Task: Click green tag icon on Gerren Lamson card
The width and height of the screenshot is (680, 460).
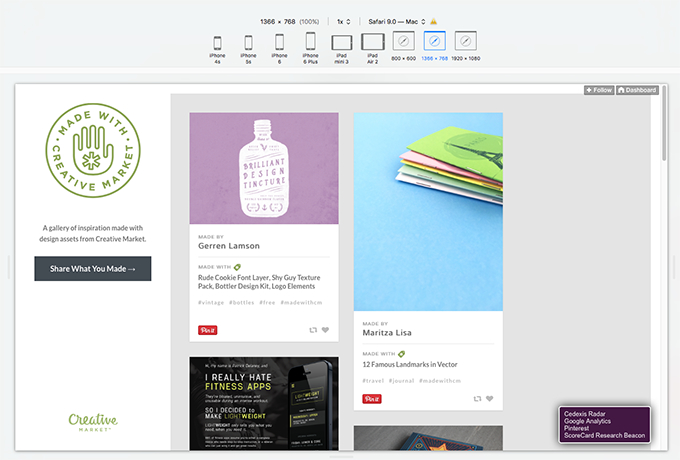Action: click(x=237, y=267)
